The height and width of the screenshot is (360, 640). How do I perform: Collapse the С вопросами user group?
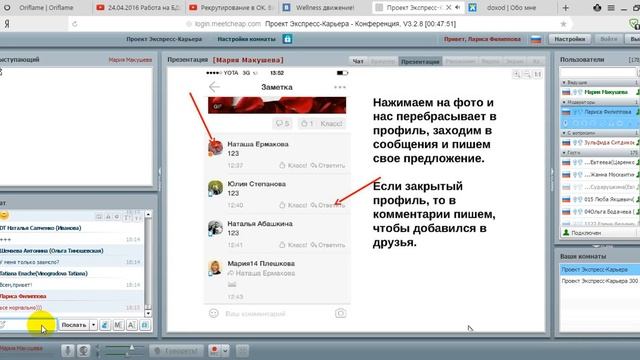[564, 133]
